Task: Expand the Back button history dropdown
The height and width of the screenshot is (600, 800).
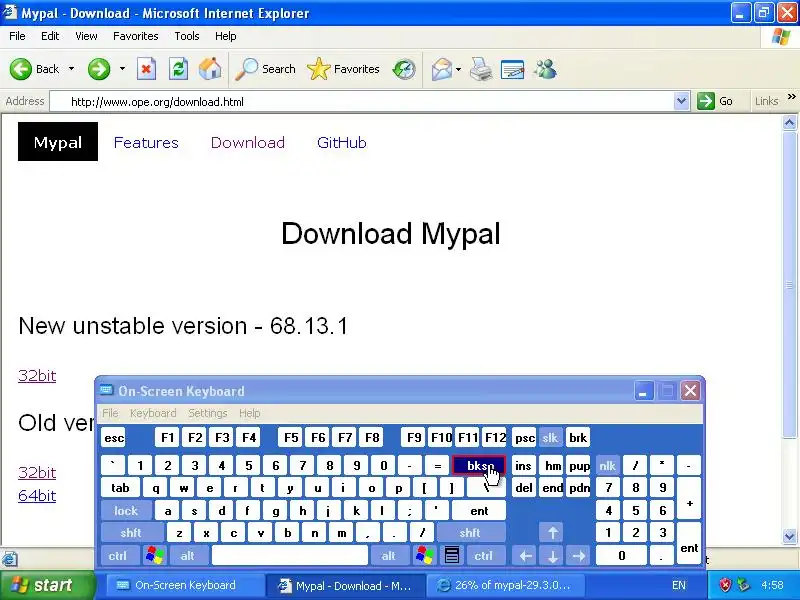Action: [x=71, y=69]
